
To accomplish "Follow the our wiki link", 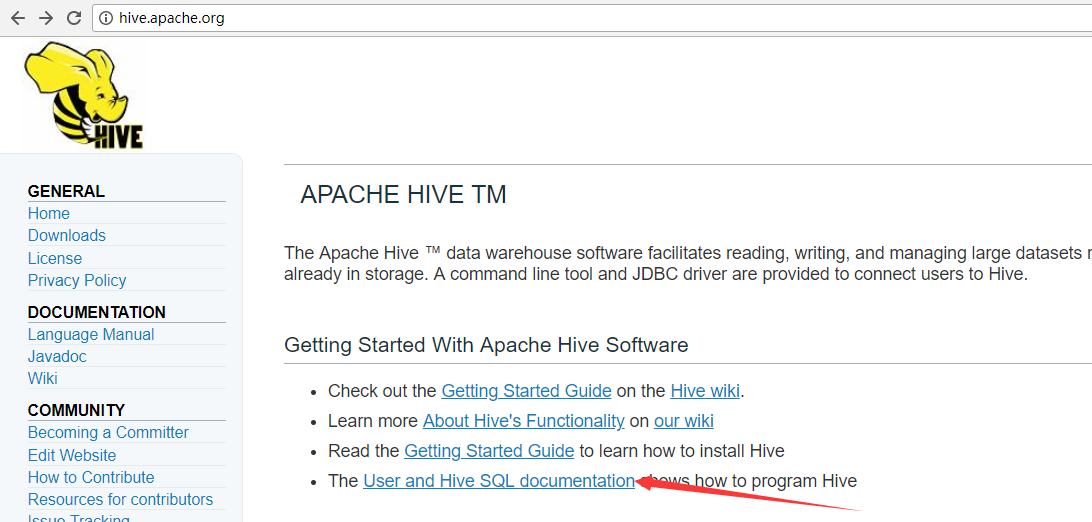I will (684, 421).
